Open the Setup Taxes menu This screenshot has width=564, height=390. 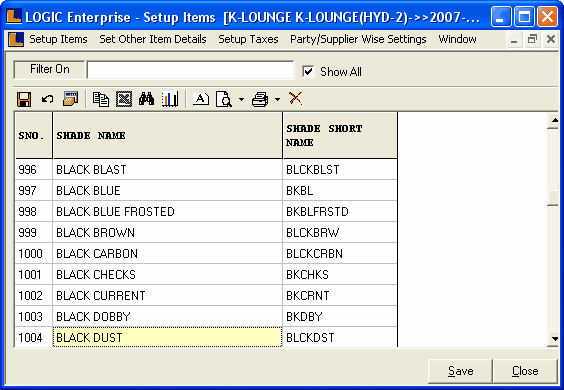tap(248, 39)
